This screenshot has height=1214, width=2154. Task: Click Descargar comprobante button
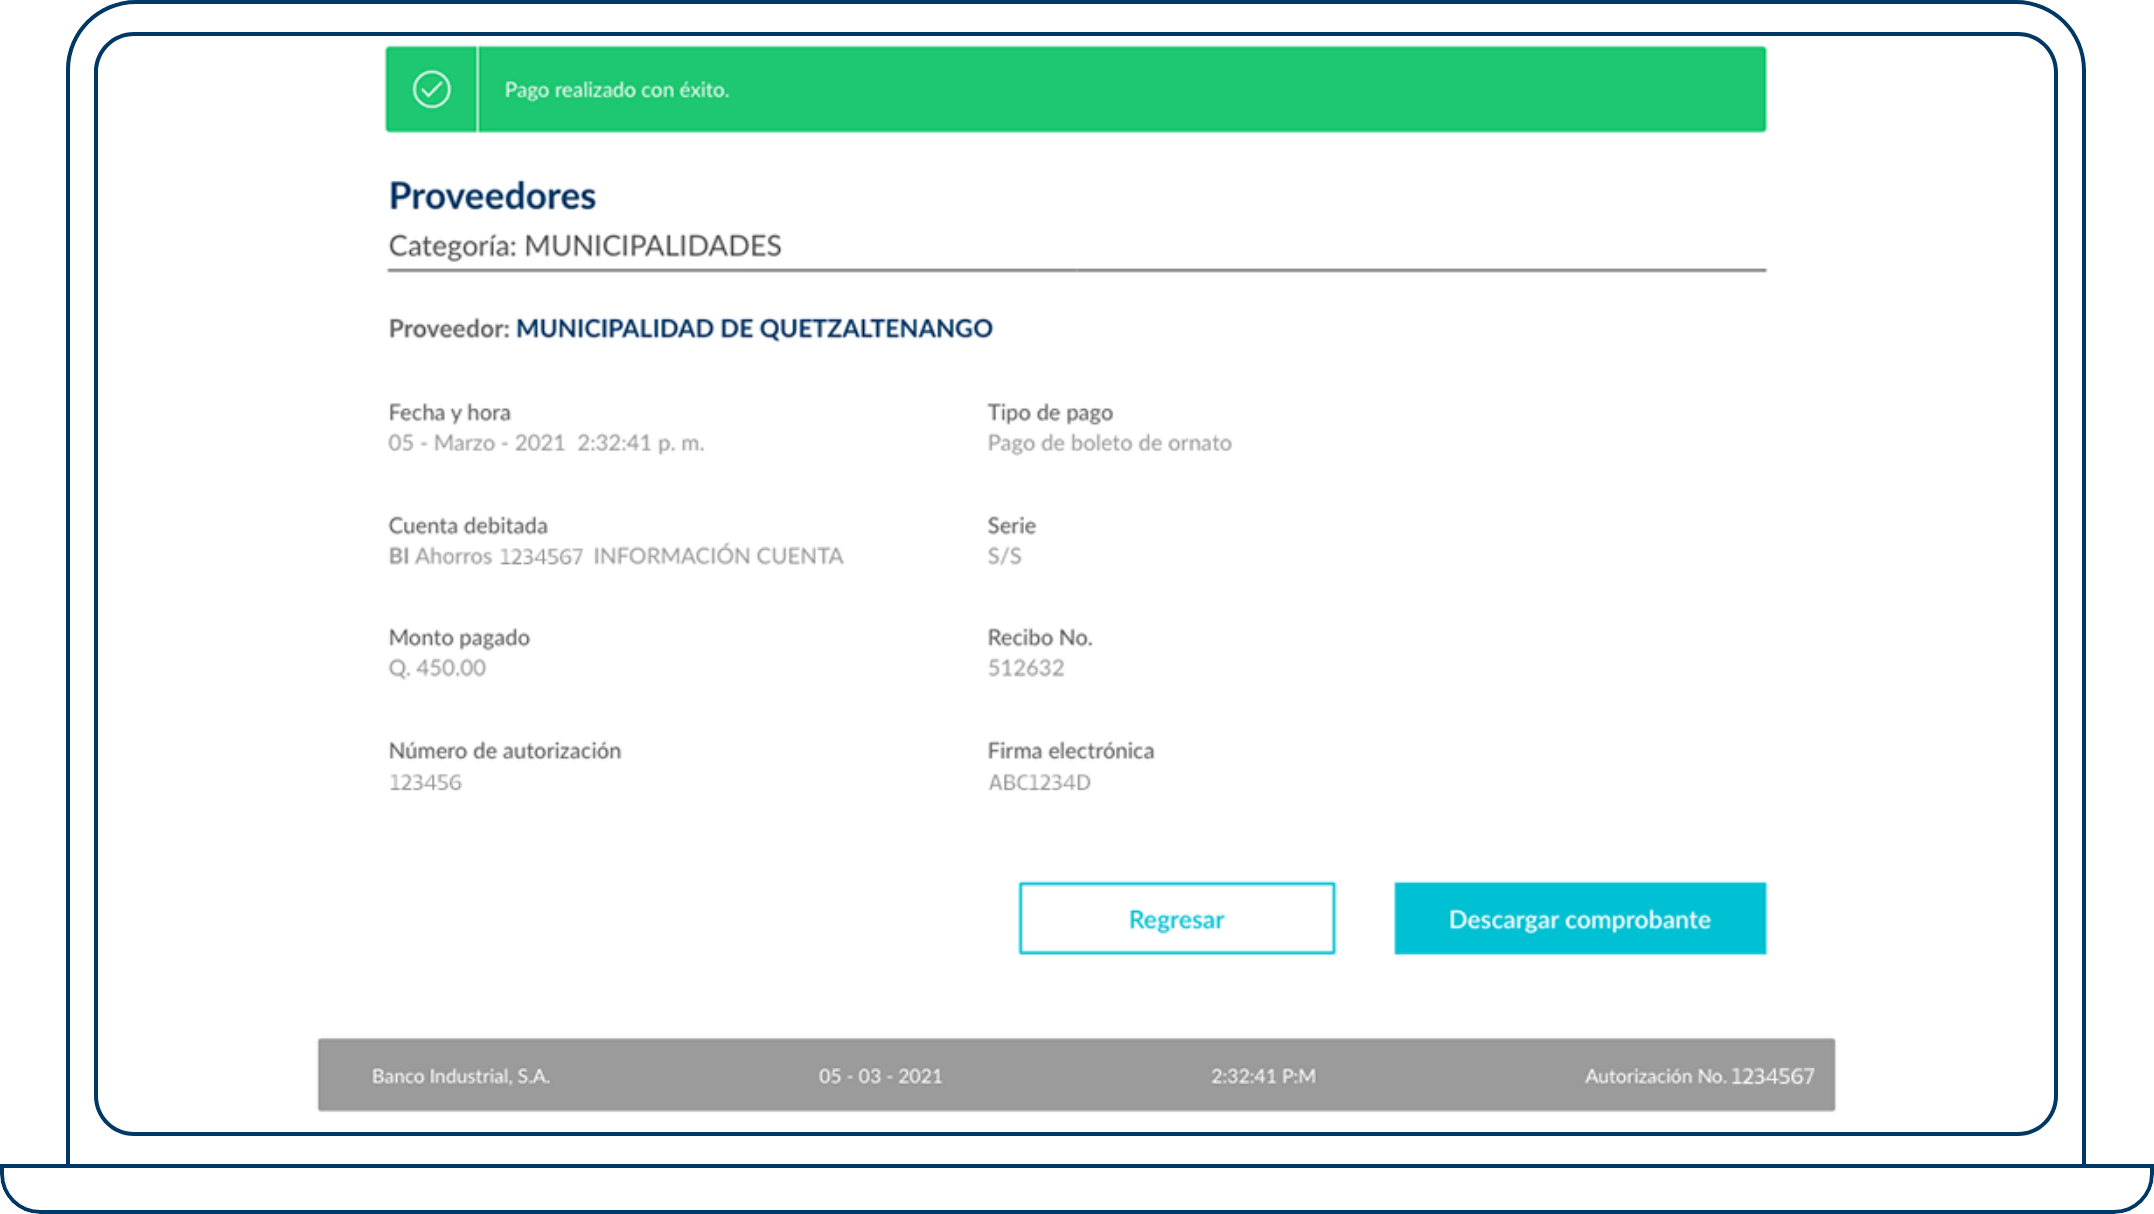(1580, 918)
